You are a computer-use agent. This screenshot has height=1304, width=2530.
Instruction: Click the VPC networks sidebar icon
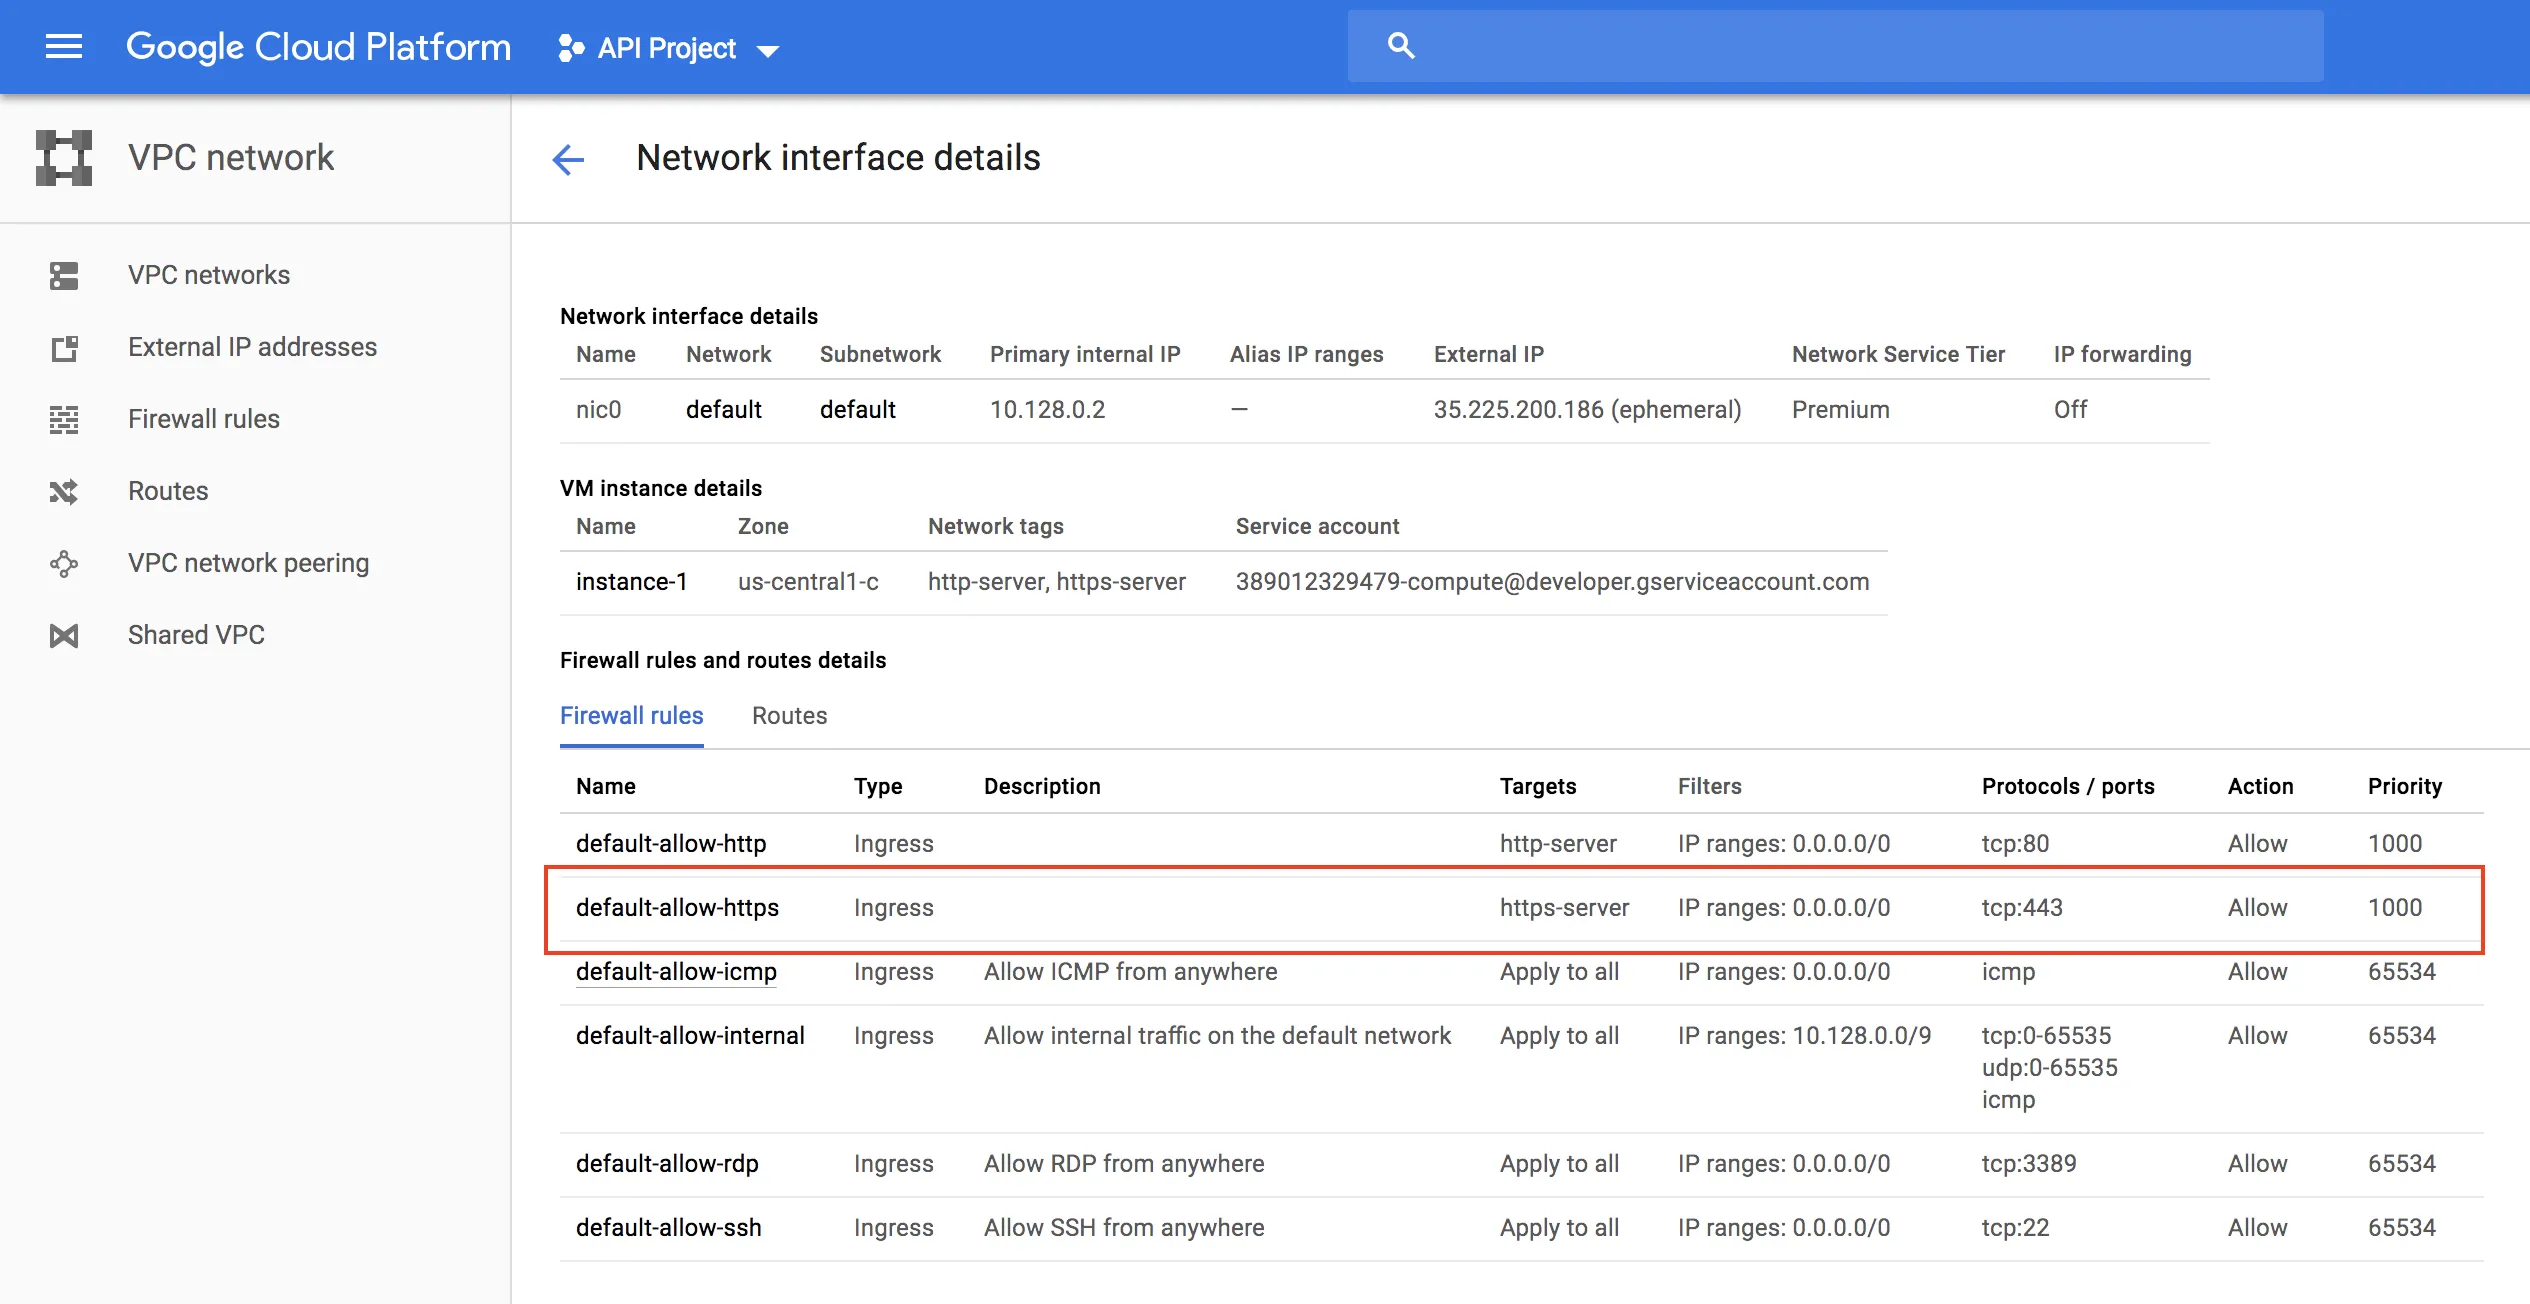pos(64,276)
